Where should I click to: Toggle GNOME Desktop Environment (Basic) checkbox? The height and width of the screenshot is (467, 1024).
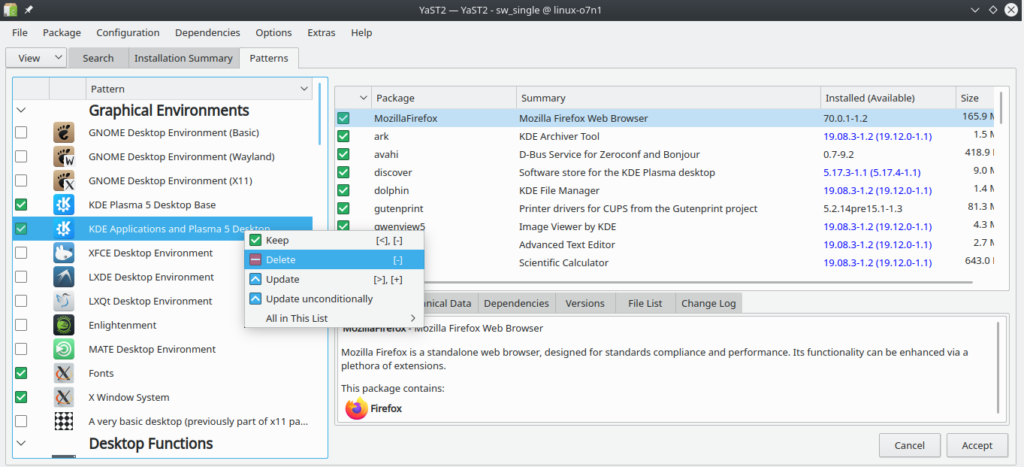coord(21,133)
